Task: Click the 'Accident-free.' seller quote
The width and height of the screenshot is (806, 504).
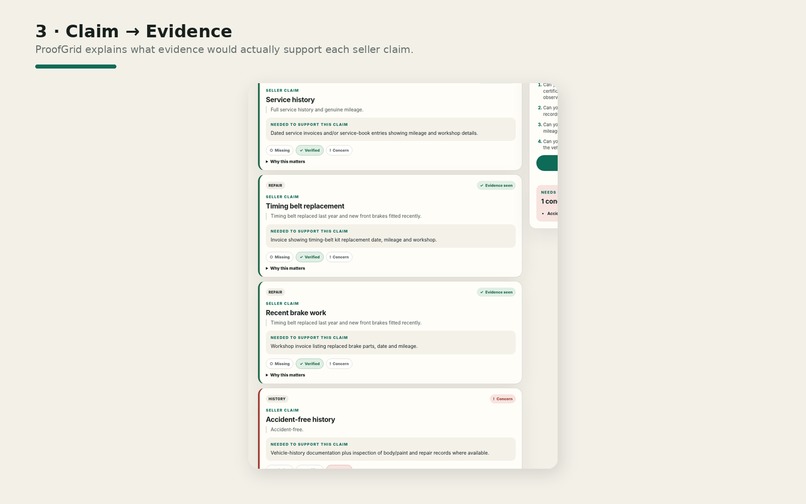Action: click(287, 429)
